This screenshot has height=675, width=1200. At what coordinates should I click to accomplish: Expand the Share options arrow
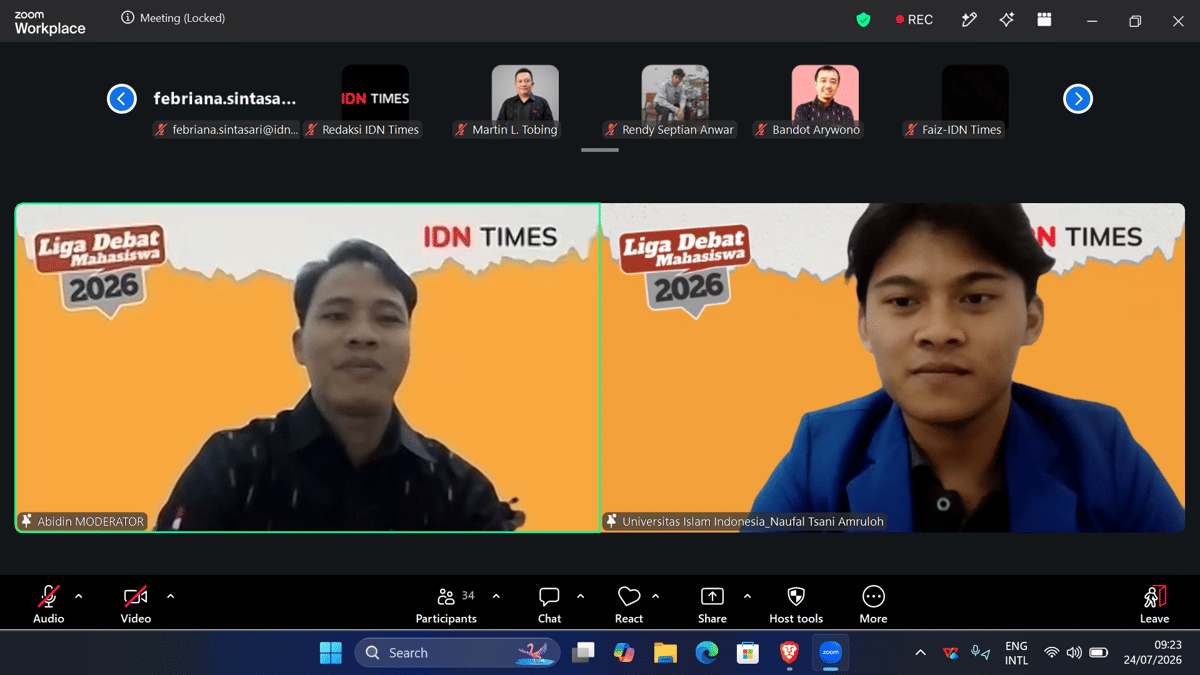point(747,596)
